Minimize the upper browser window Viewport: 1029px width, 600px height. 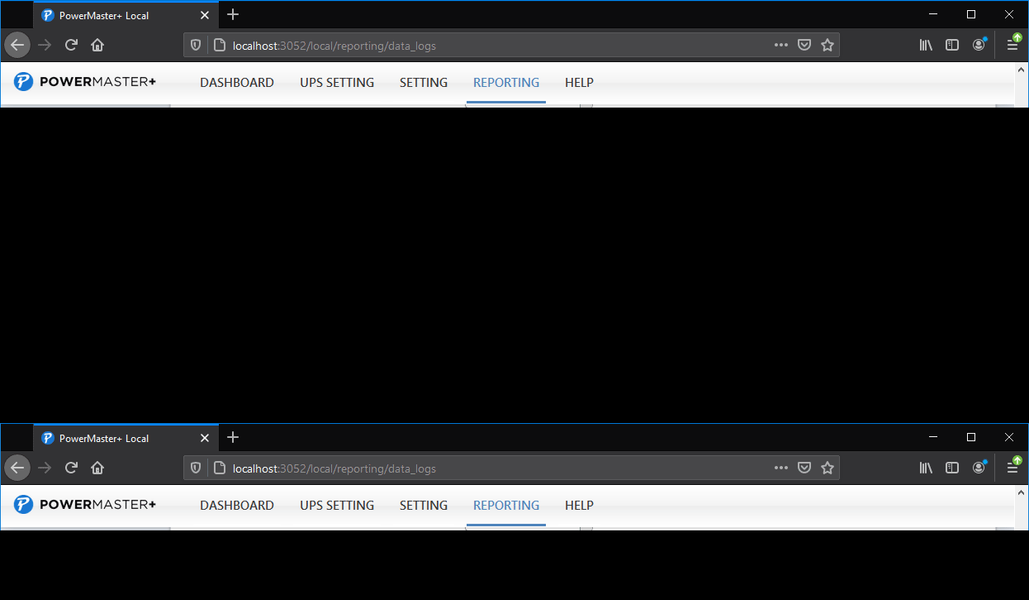click(x=933, y=14)
